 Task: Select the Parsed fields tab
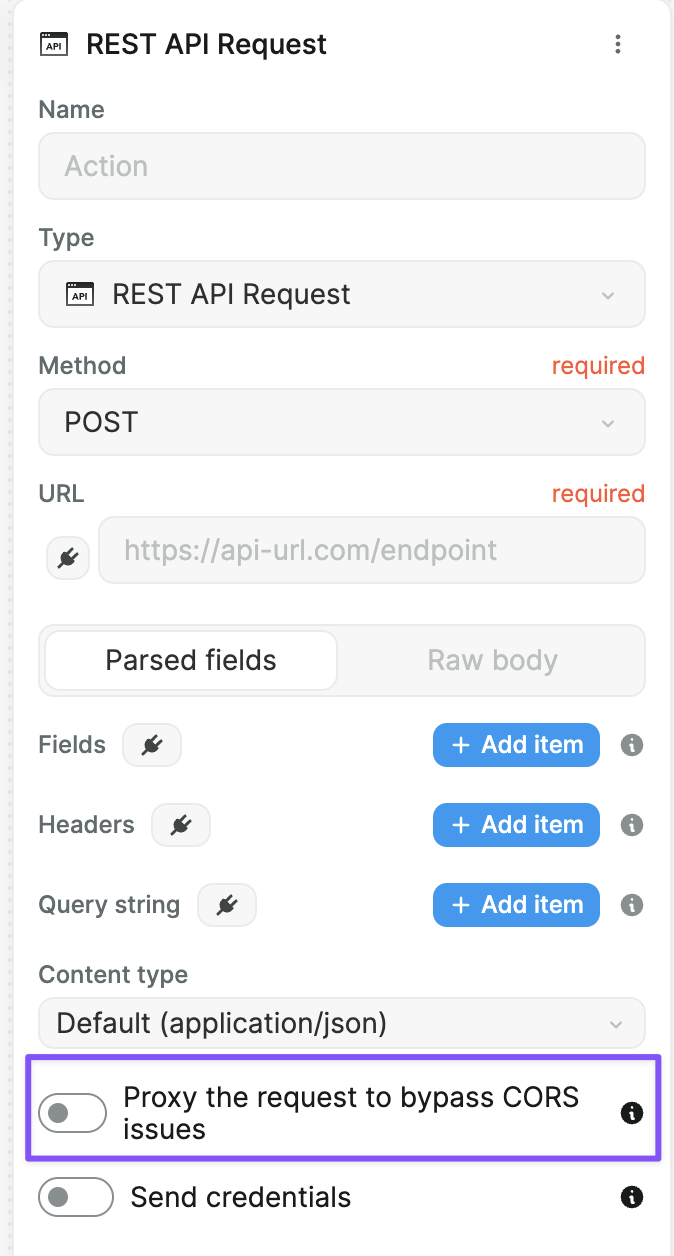[189, 660]
